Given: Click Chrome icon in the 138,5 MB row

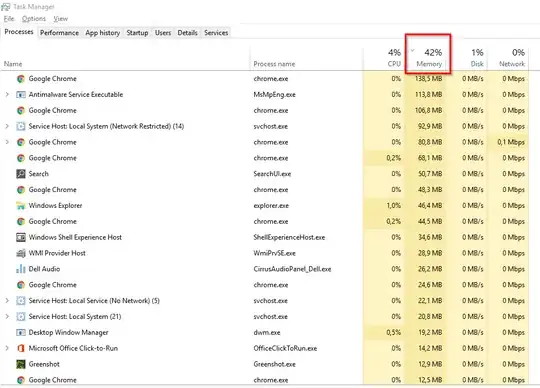Looking at the screenshot, I should pos(21,79).
